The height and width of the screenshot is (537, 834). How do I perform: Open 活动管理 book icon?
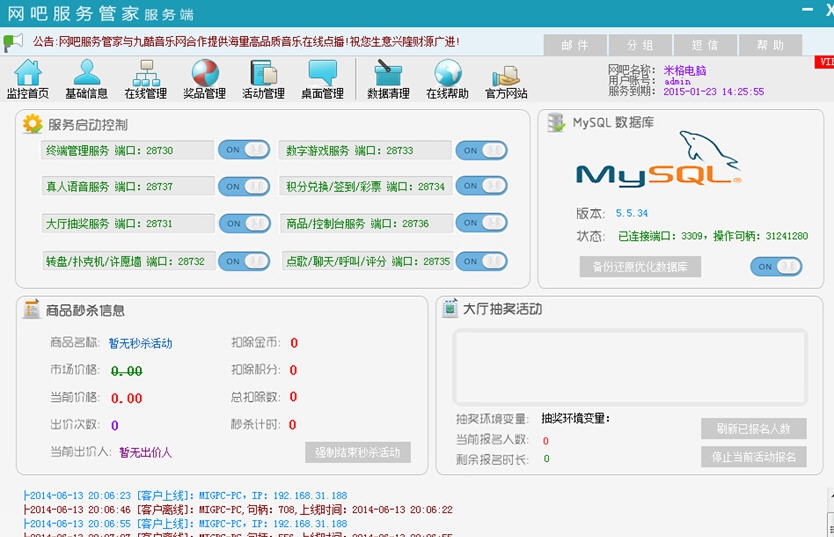point(264,79)
